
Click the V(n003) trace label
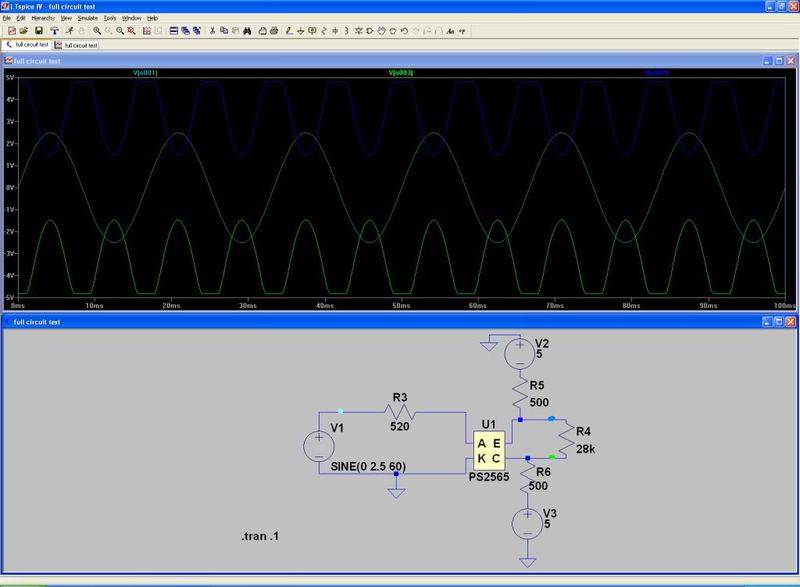(x=401, y=73)
